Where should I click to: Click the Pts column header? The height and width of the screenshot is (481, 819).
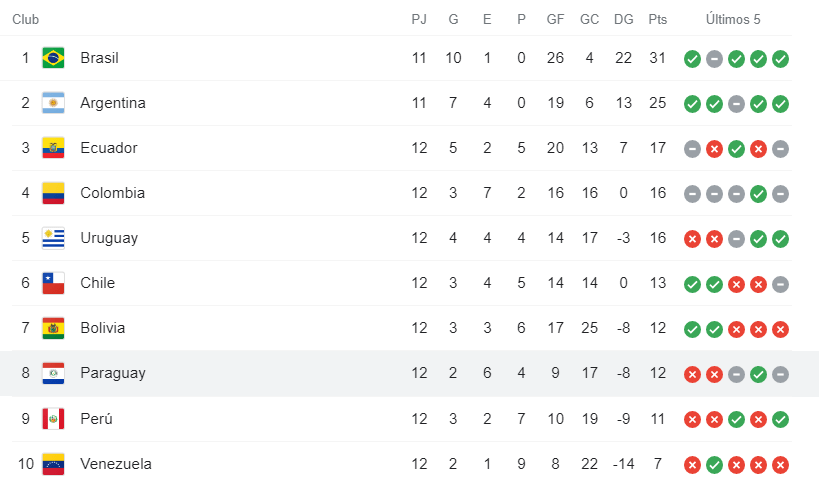657,19
